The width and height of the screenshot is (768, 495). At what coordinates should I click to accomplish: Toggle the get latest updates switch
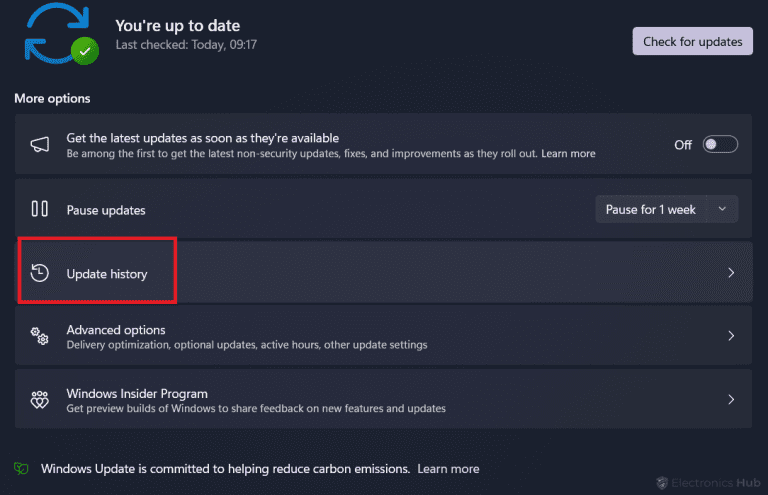coord(720,145)
